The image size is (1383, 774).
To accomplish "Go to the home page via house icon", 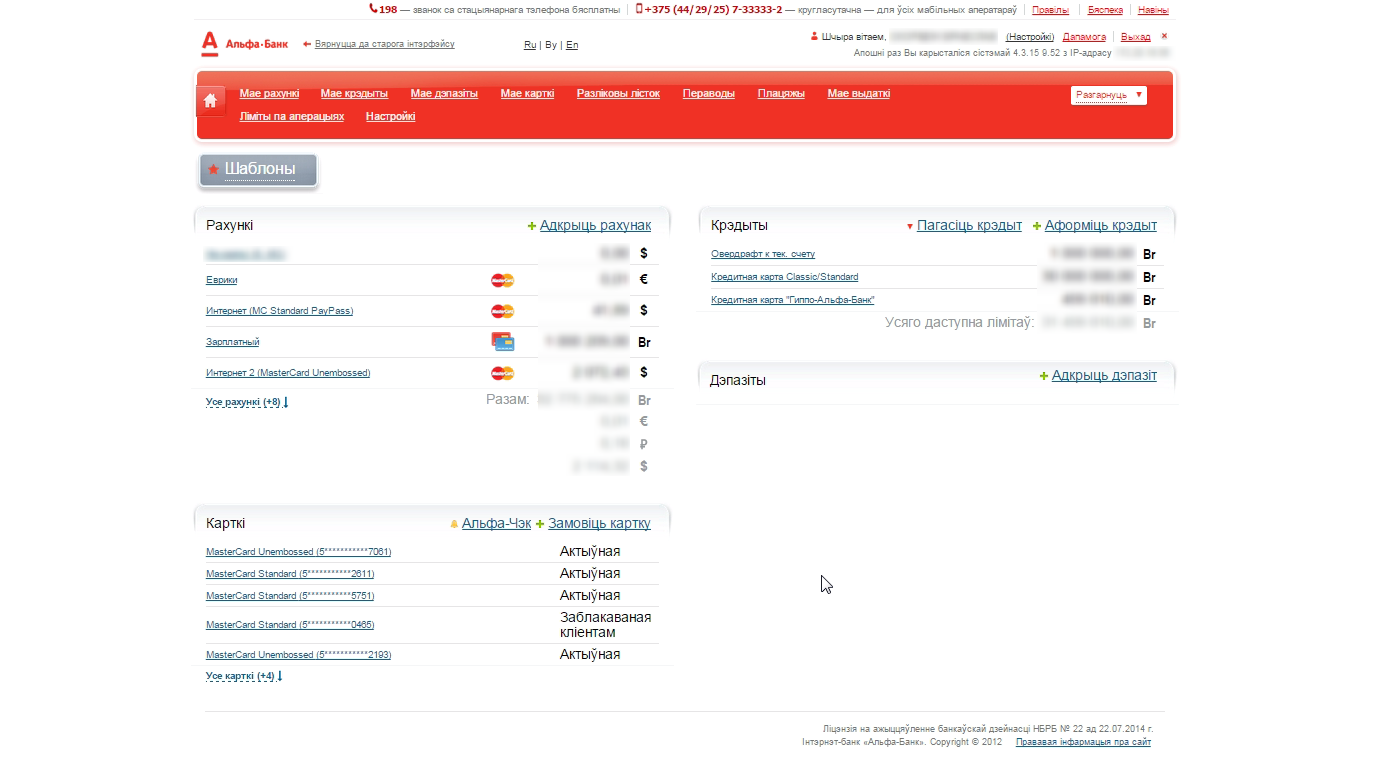I will tap(210, 100).
